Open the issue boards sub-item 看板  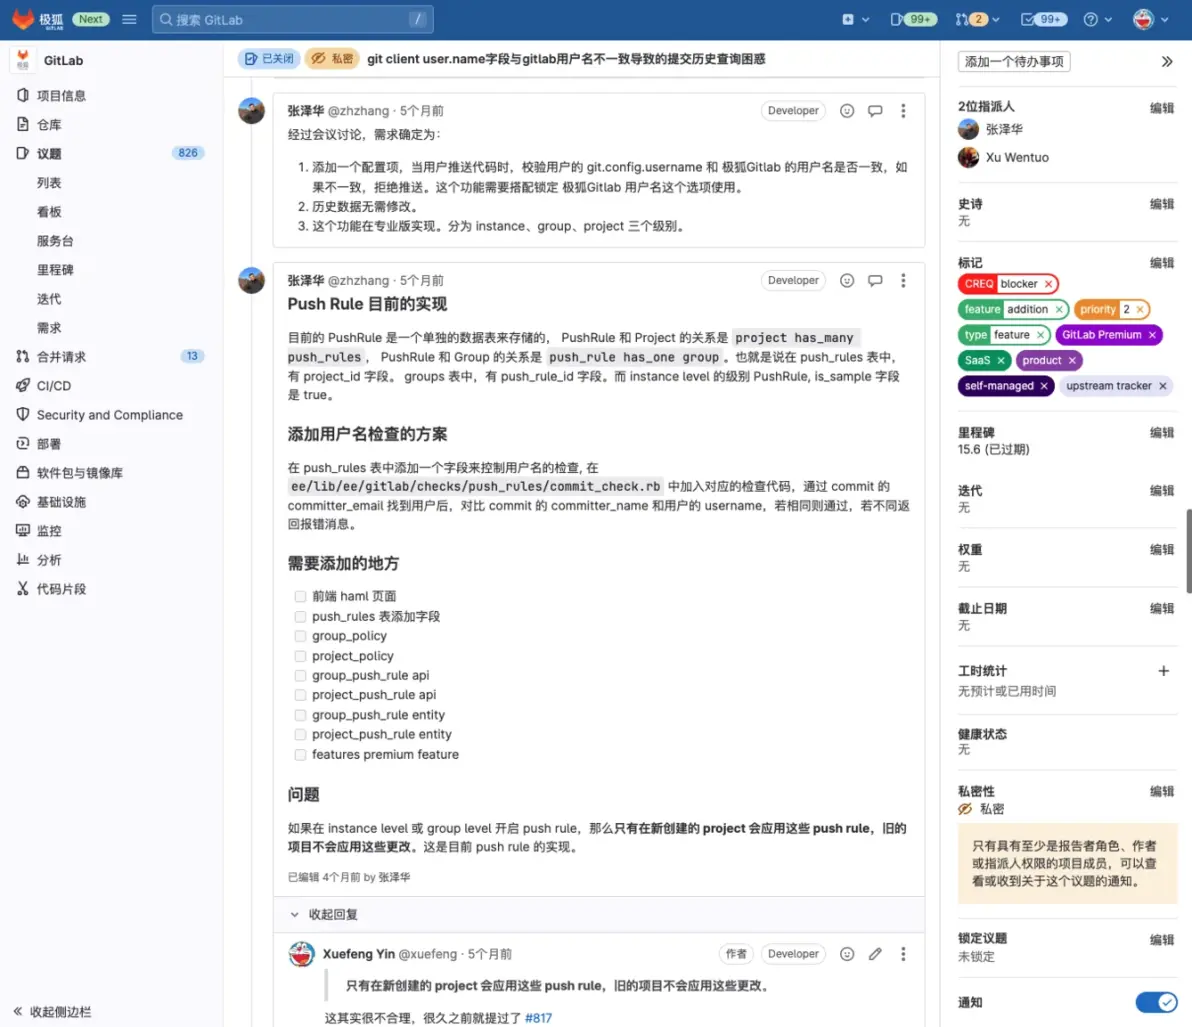click(49, 212)
